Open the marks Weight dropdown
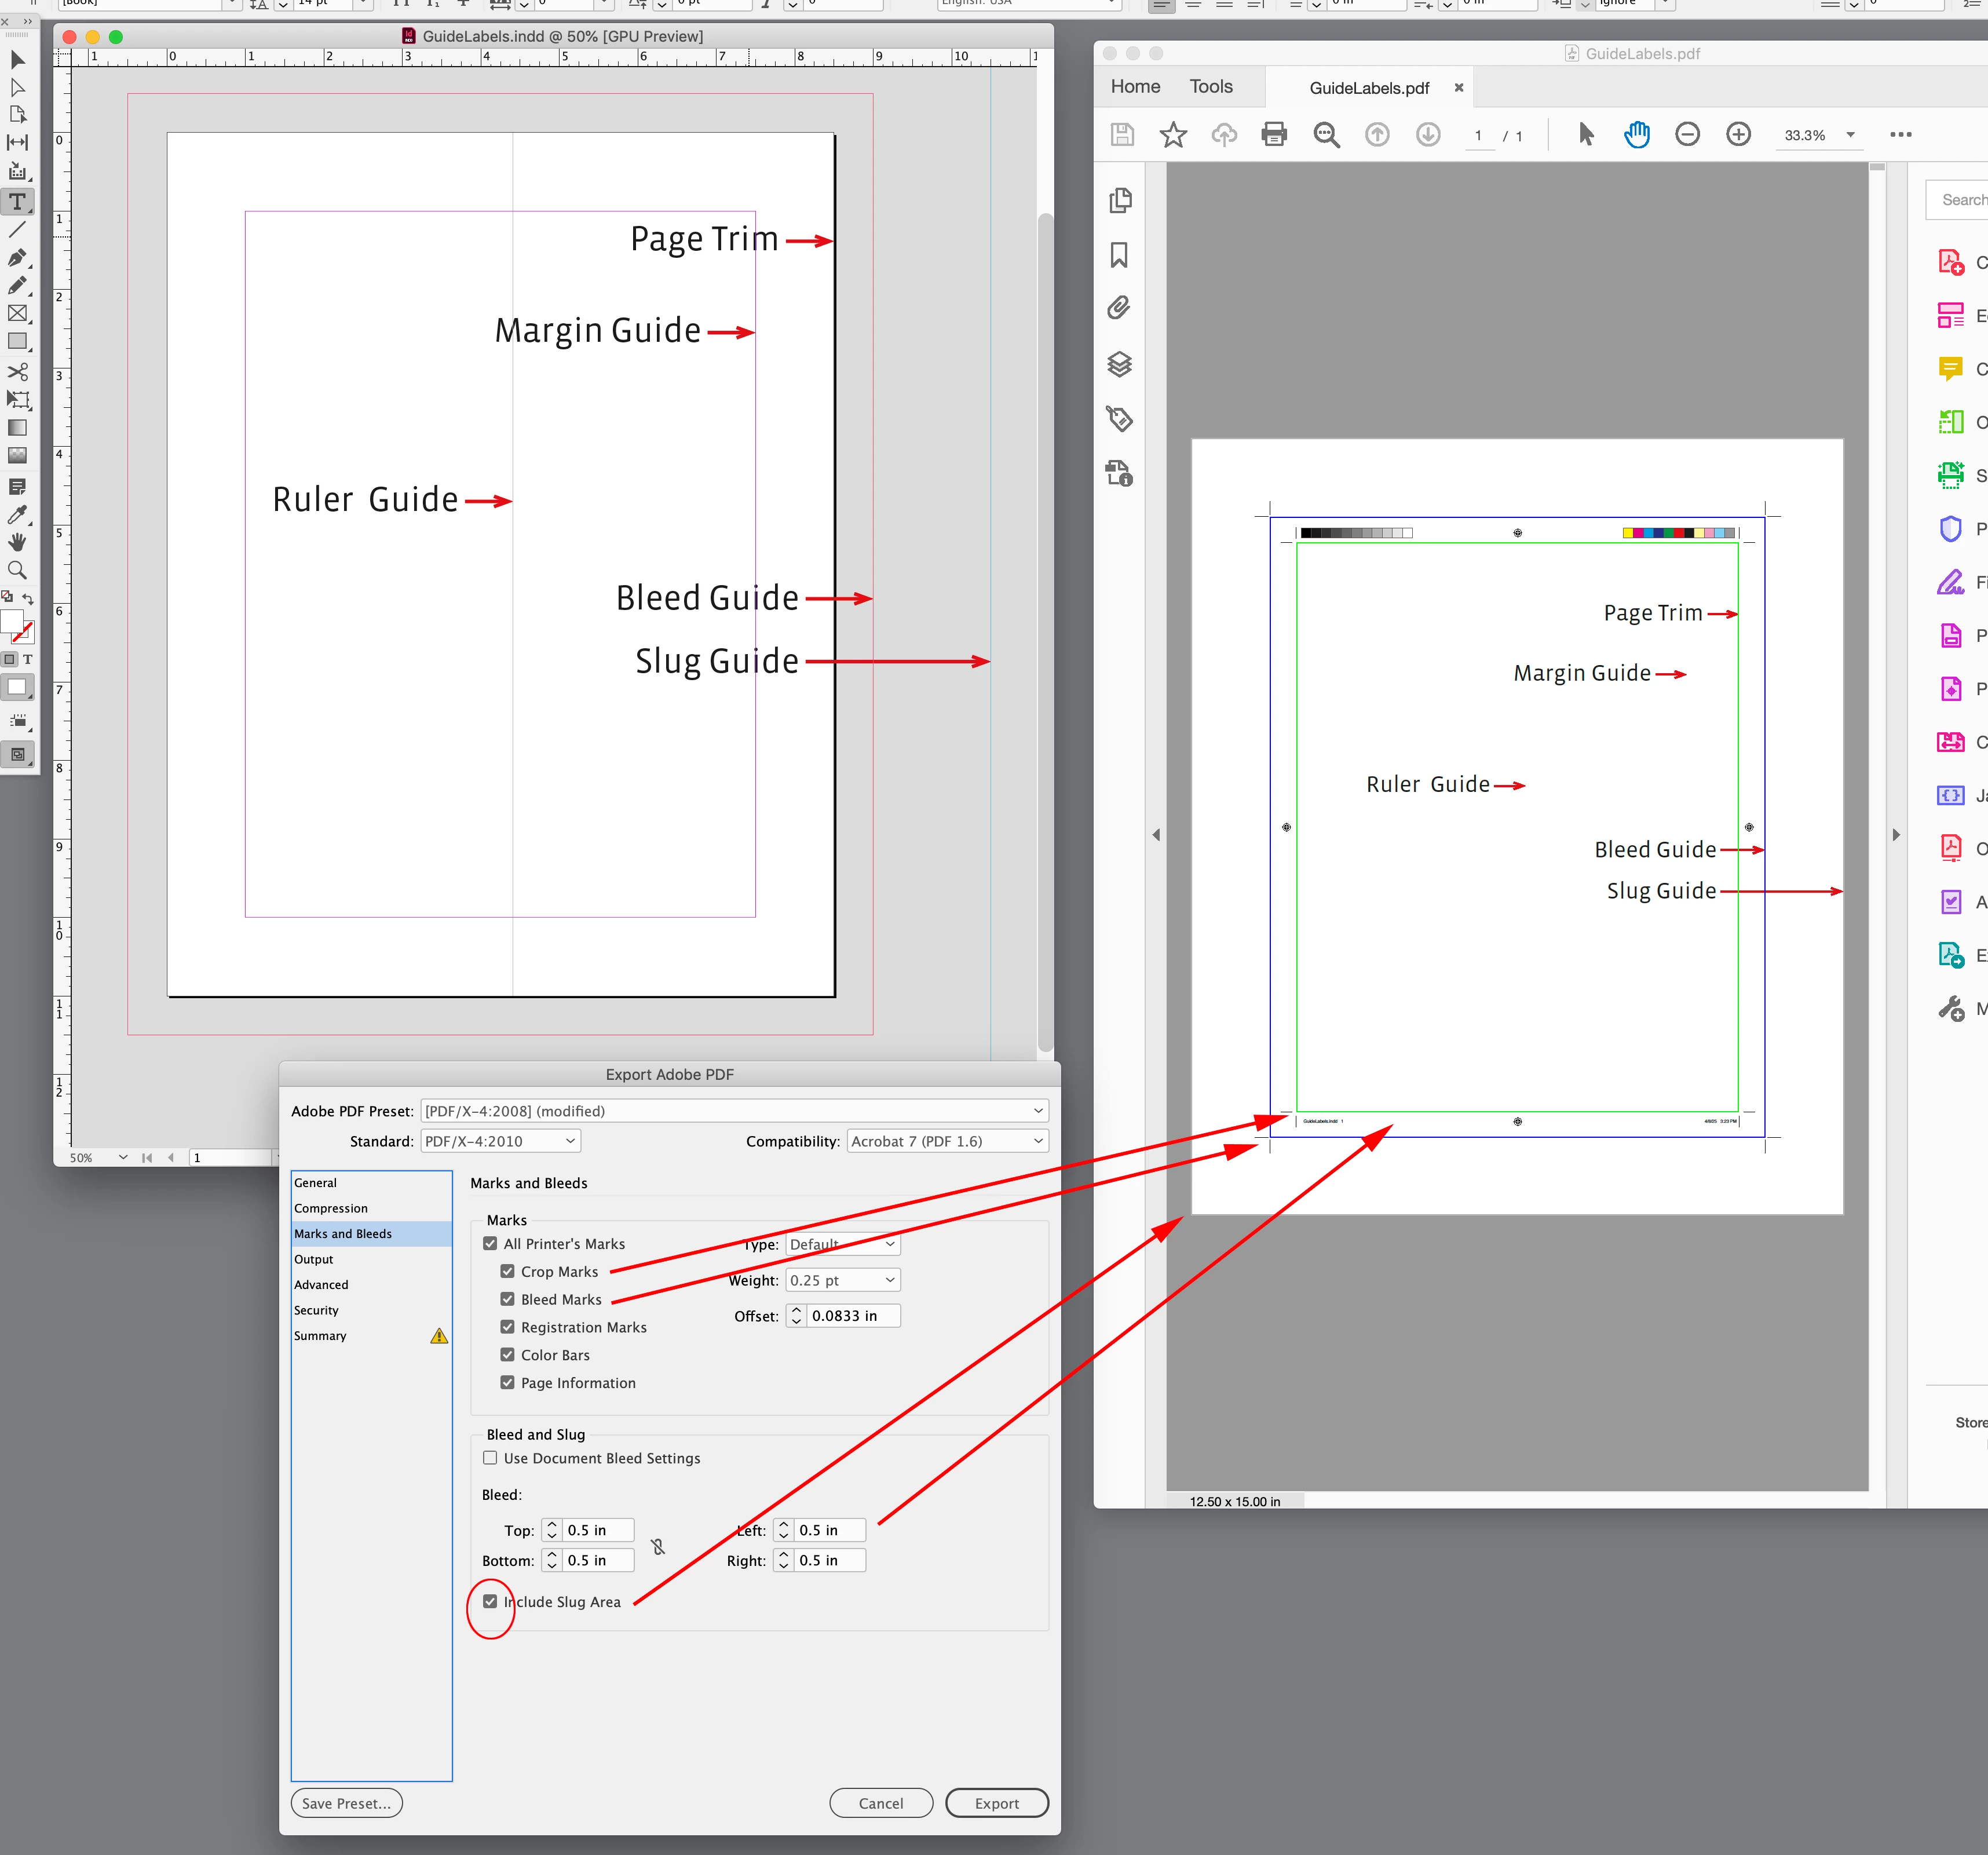The image size is (1988, 1855). tap(842, 1280)
